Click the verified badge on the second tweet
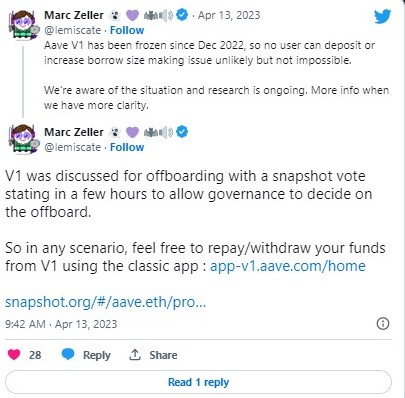This screenshot has height=398, width=405. (x=182, y=132)
